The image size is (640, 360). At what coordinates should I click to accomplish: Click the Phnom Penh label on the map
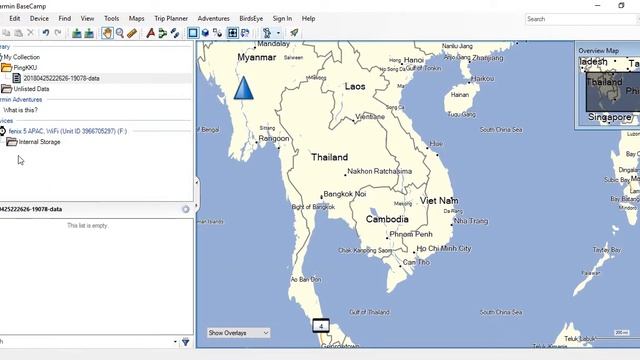click(x=411, y=234)
